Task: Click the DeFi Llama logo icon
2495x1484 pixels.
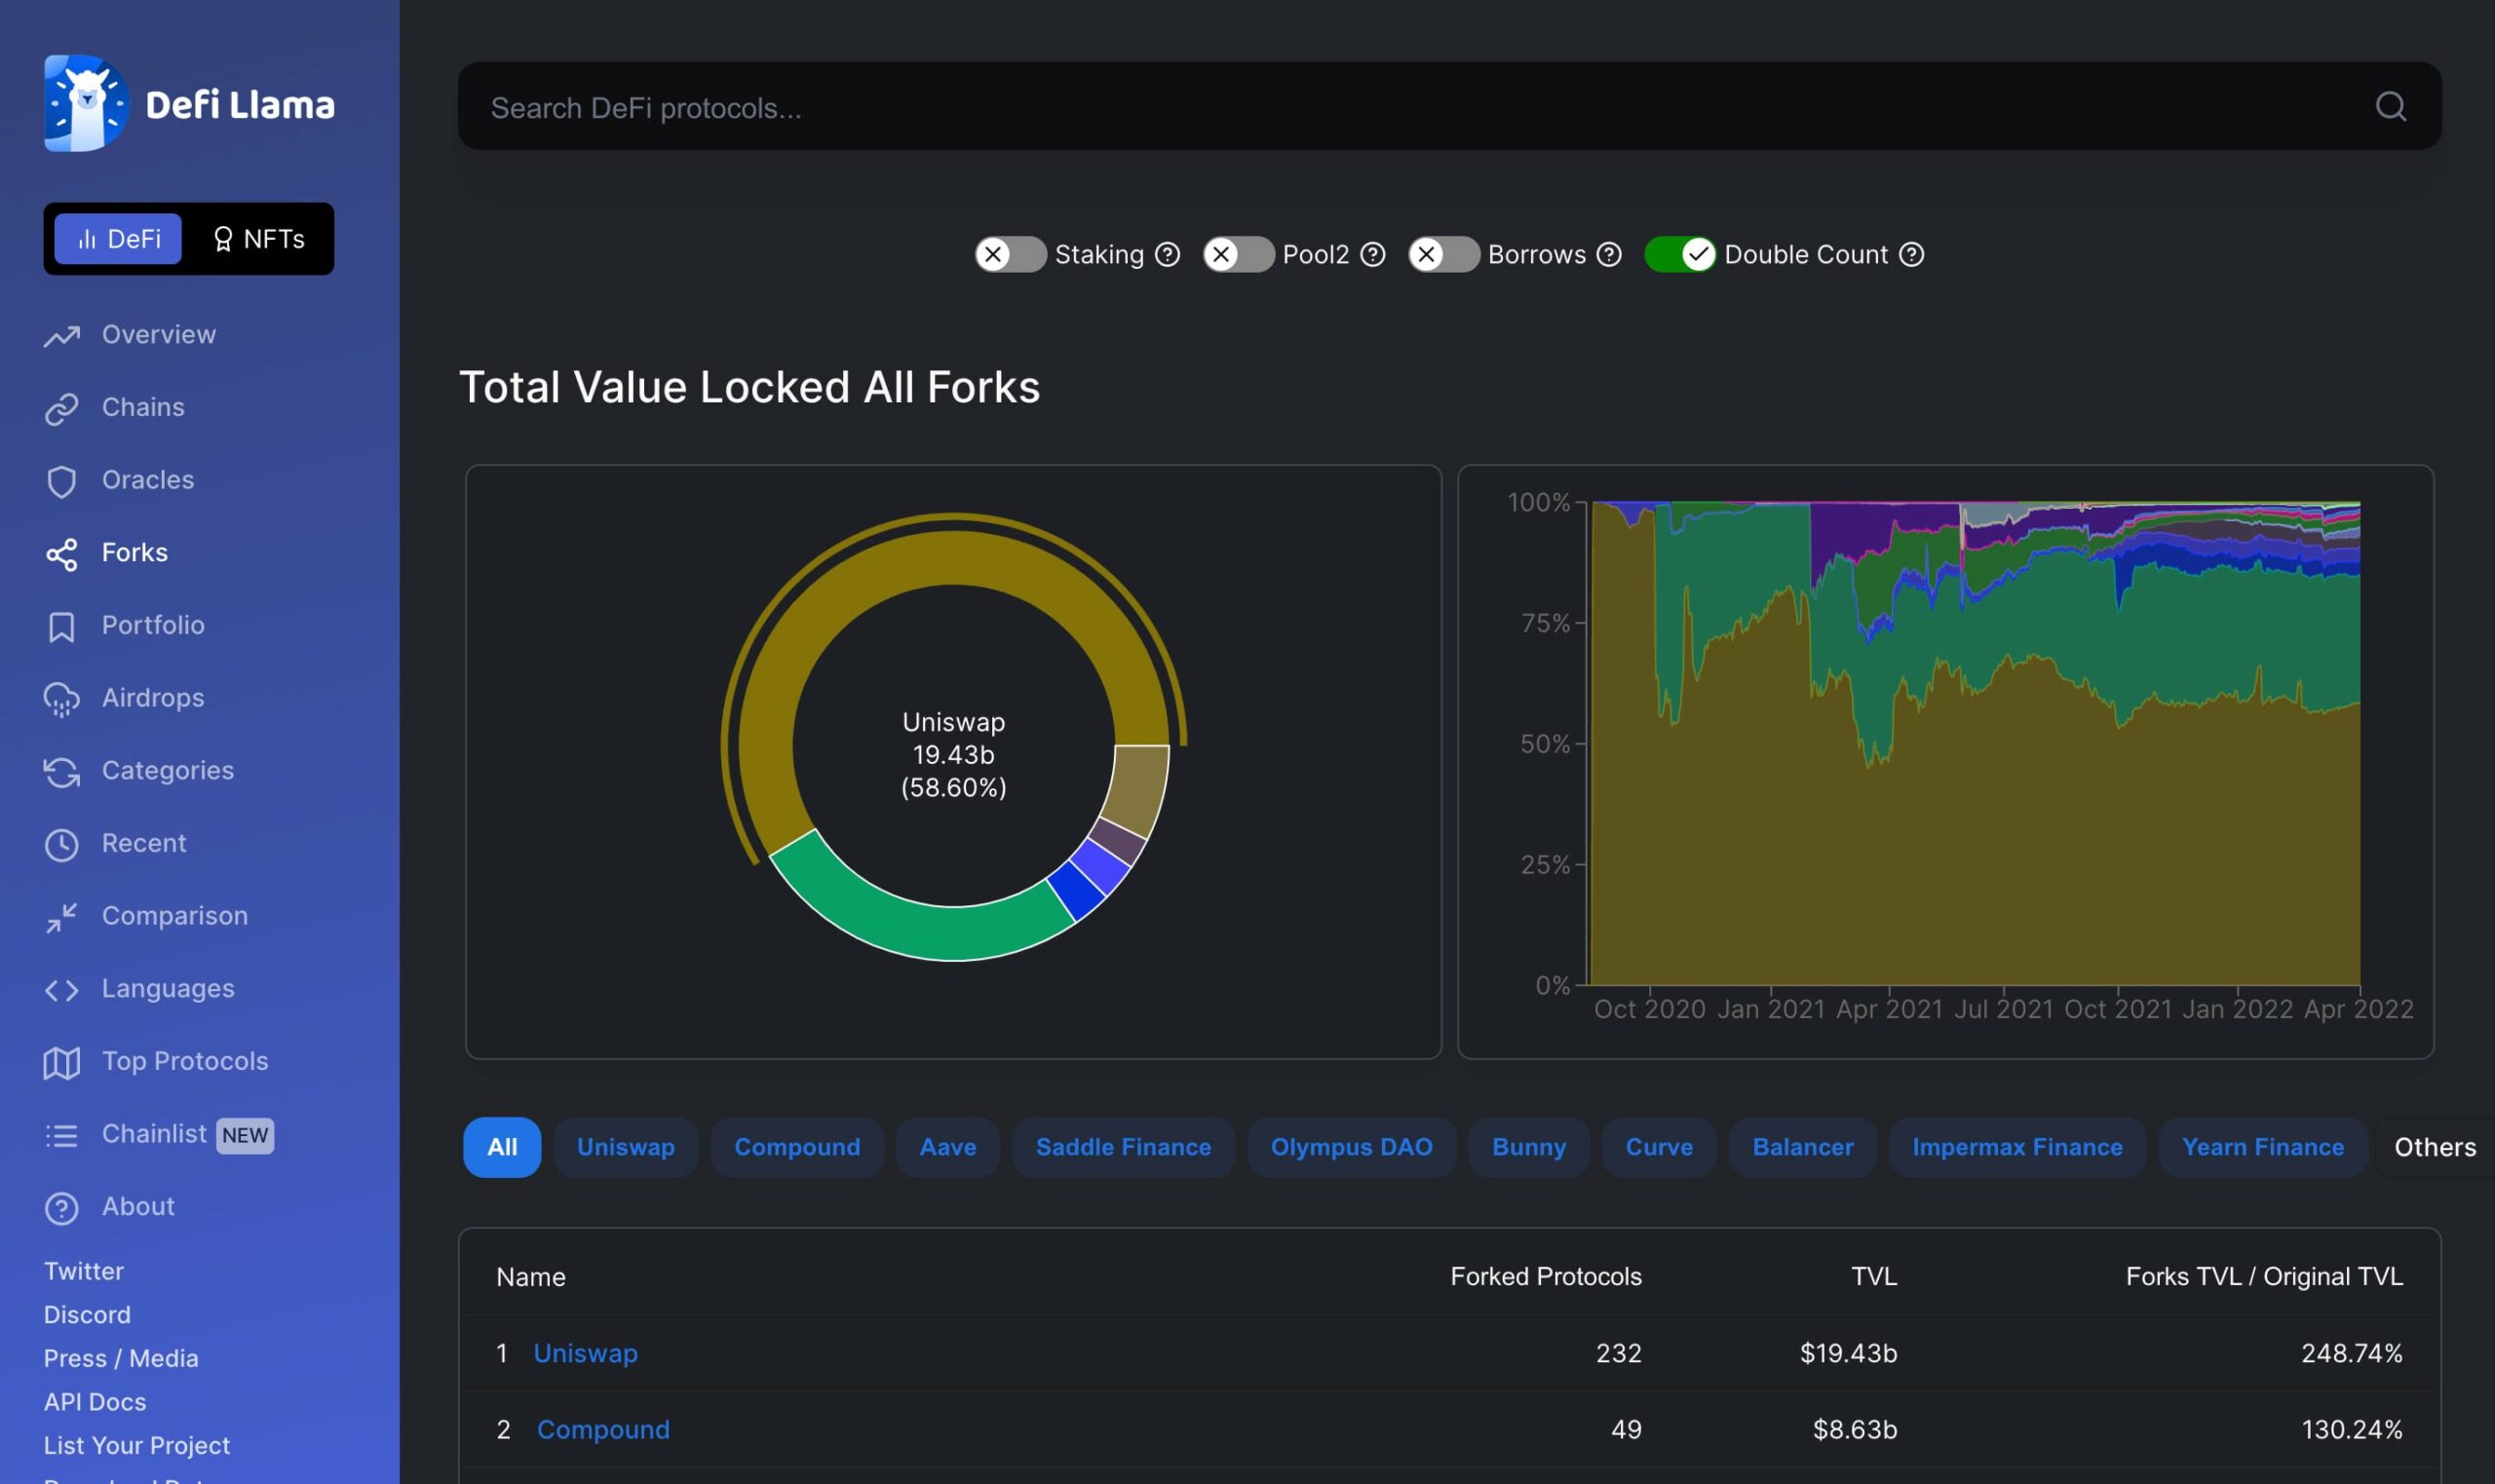Action: click(87, 103)
